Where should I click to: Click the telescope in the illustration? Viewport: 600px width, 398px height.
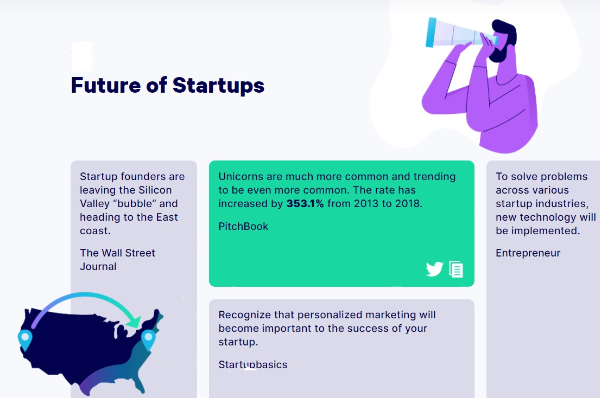[461, 34]
